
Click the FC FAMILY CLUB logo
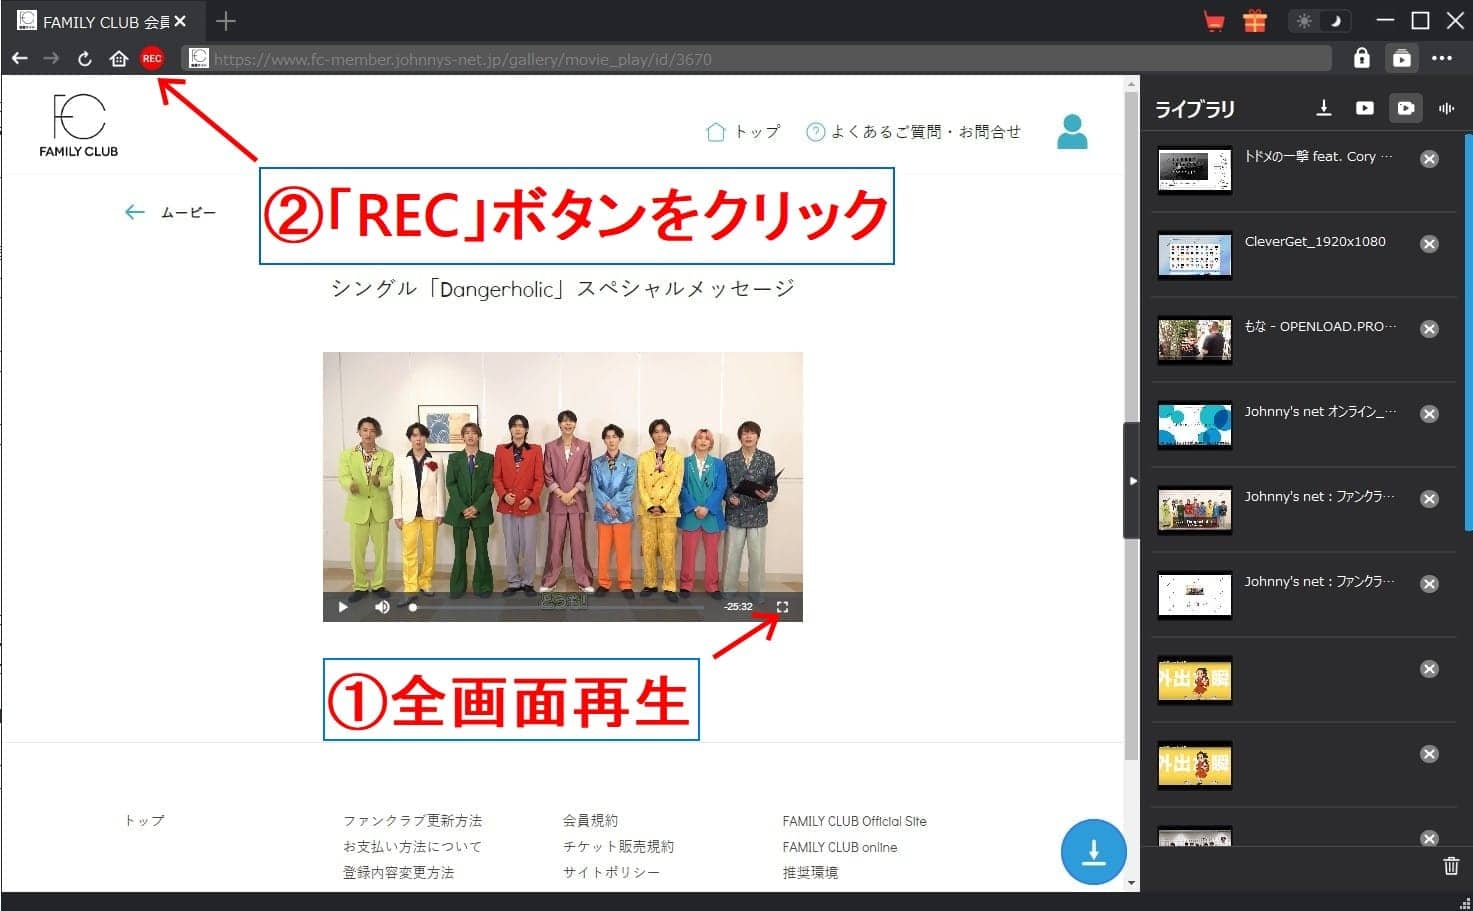point(79,125)
